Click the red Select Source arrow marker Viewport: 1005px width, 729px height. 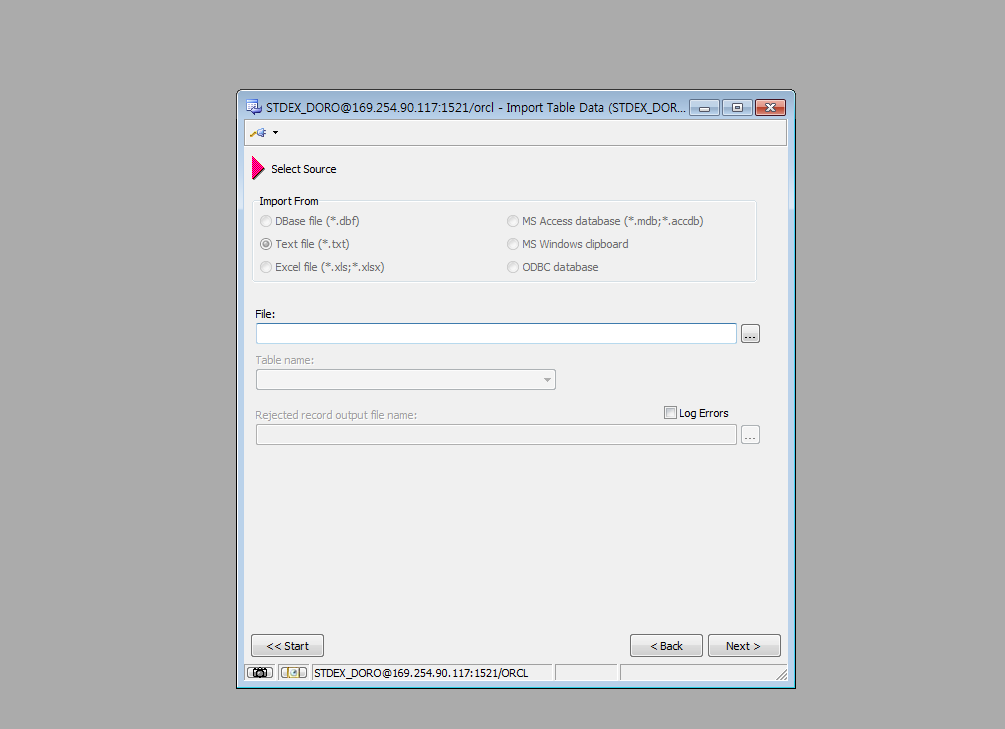point(258,169)
